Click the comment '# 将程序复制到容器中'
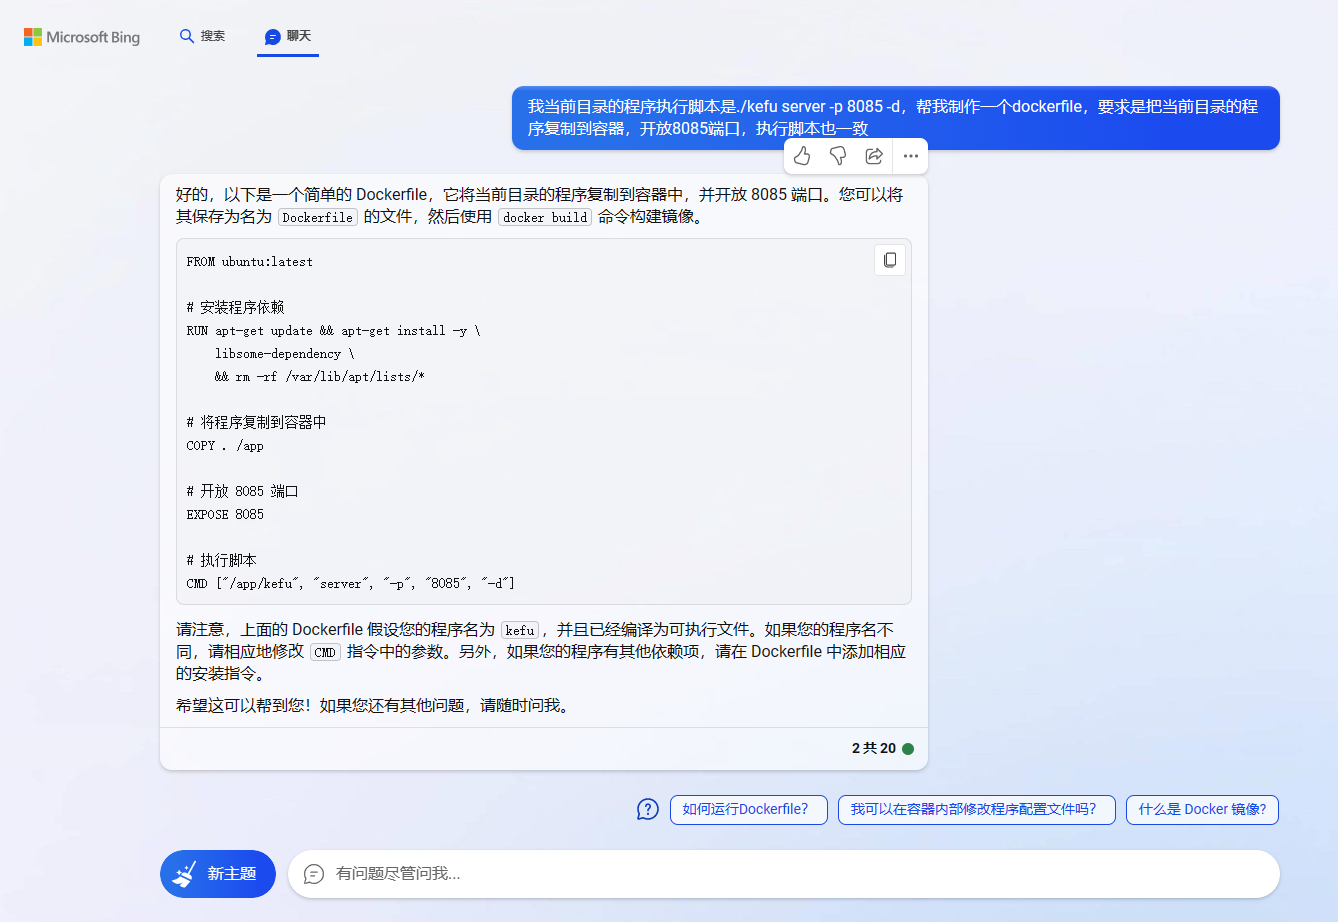 tap(256, 423)
